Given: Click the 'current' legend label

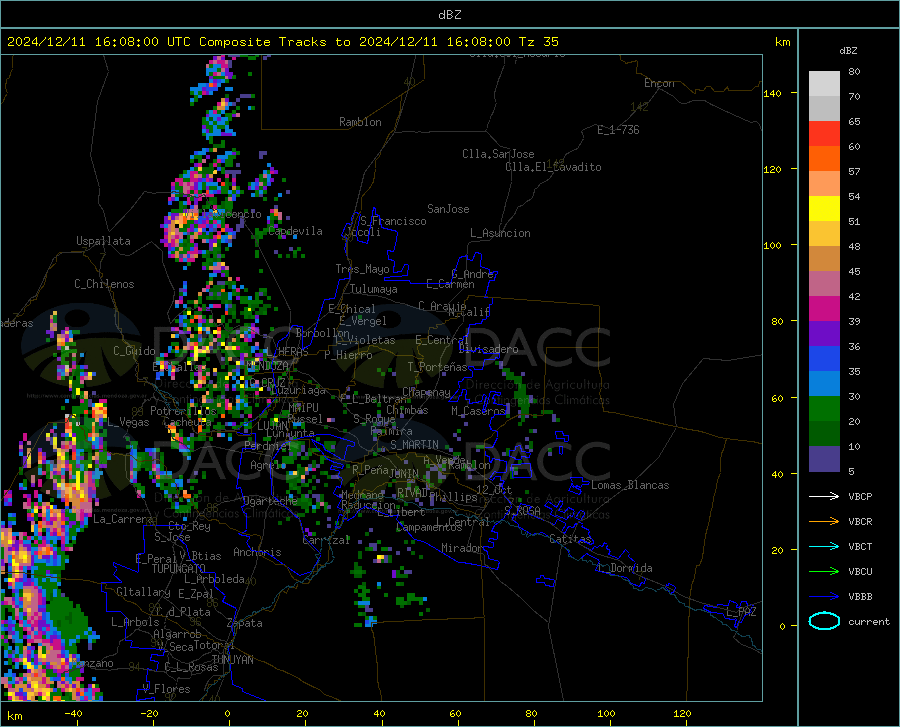Looking at the screenshot, I should click(x=869, y=621).
